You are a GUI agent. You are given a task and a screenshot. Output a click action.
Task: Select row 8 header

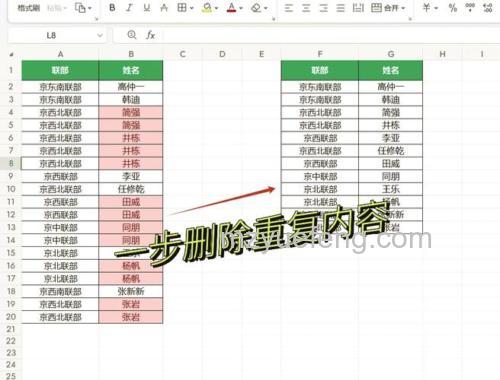pyautogui.click(x=11, y=163)
